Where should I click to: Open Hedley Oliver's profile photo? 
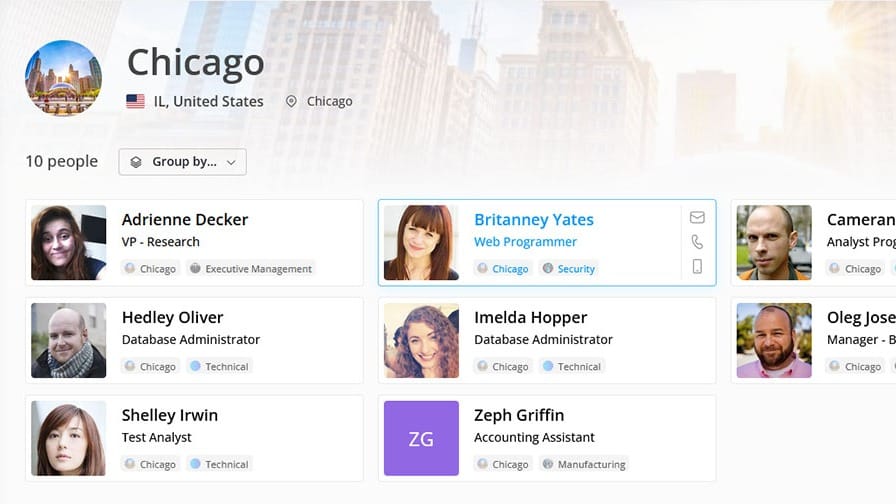click(69, 340)
